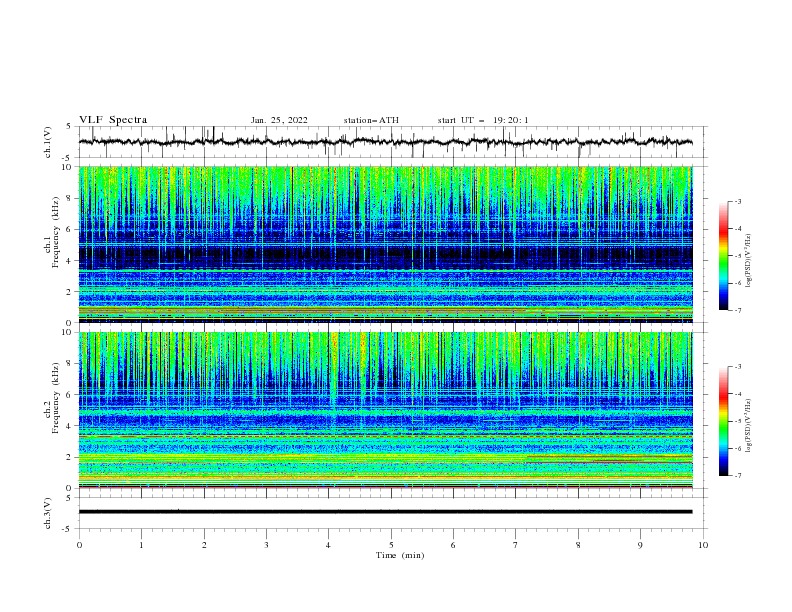Click time-axis tick label "0"
Image resolution: width=792 pixels, height=612 pixels.
[79, 545]
